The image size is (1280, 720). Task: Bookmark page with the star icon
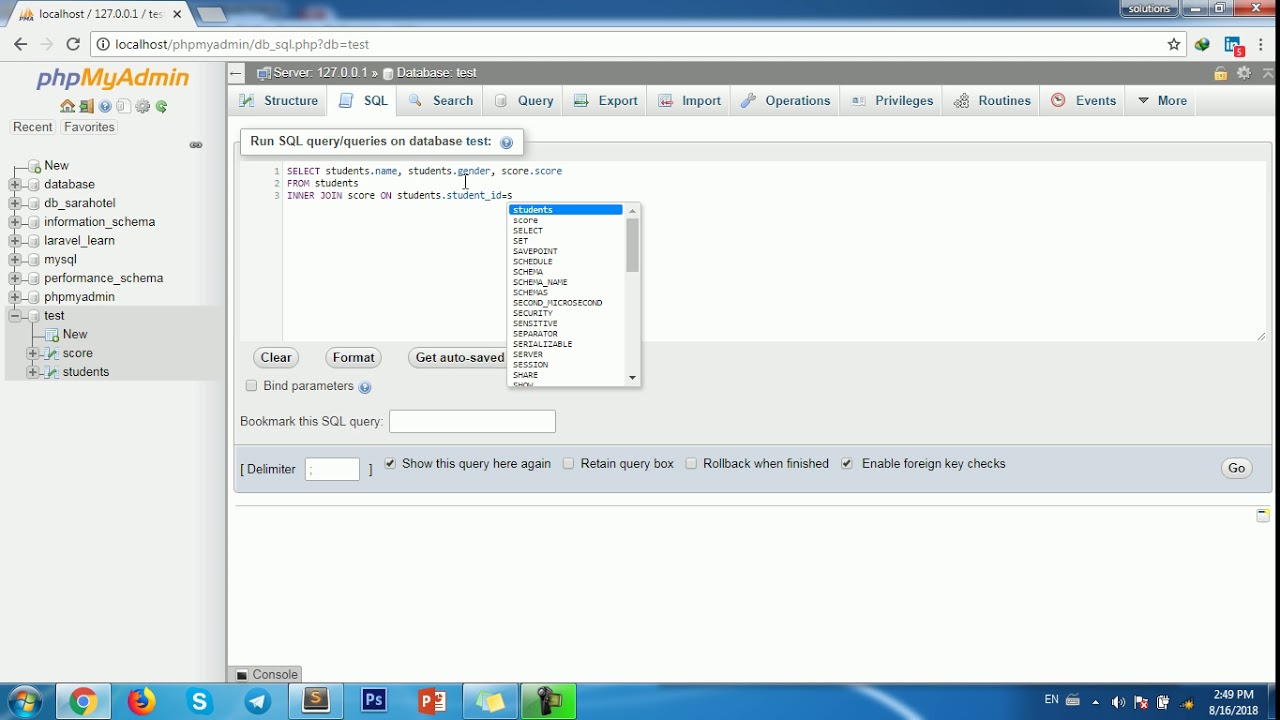coord(1174,44)
